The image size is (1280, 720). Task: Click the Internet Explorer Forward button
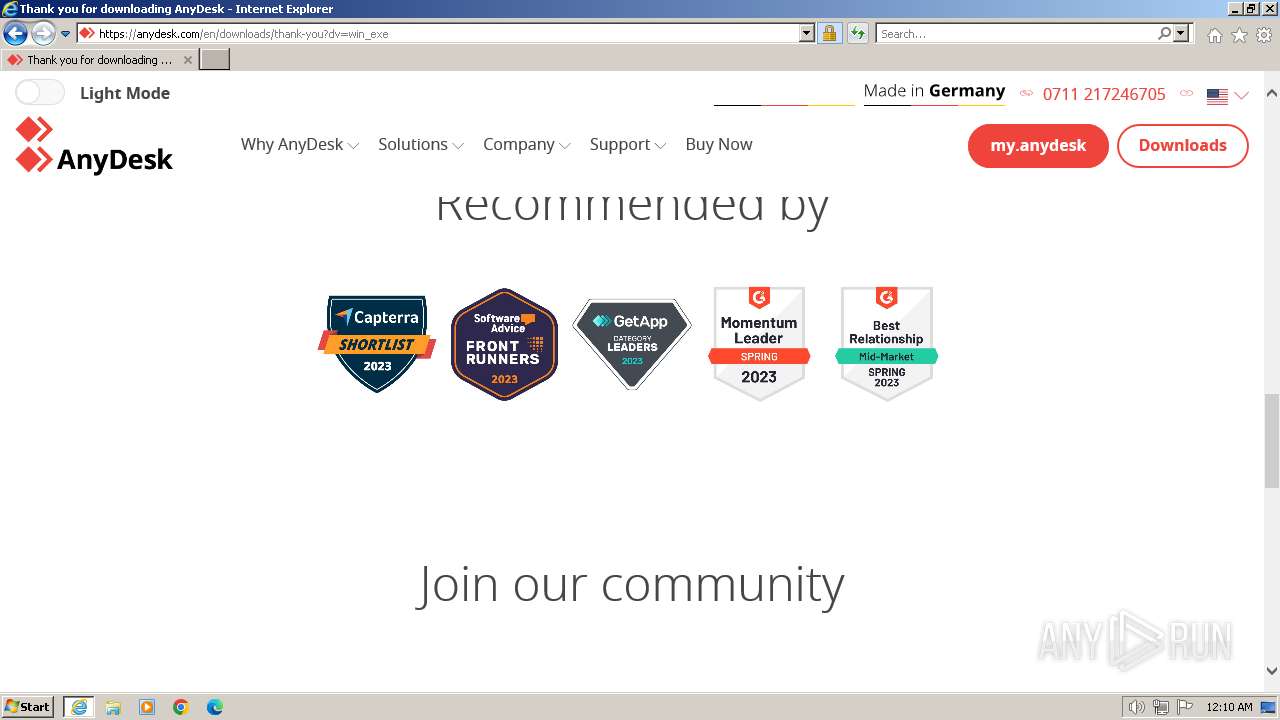click(43, 34)
